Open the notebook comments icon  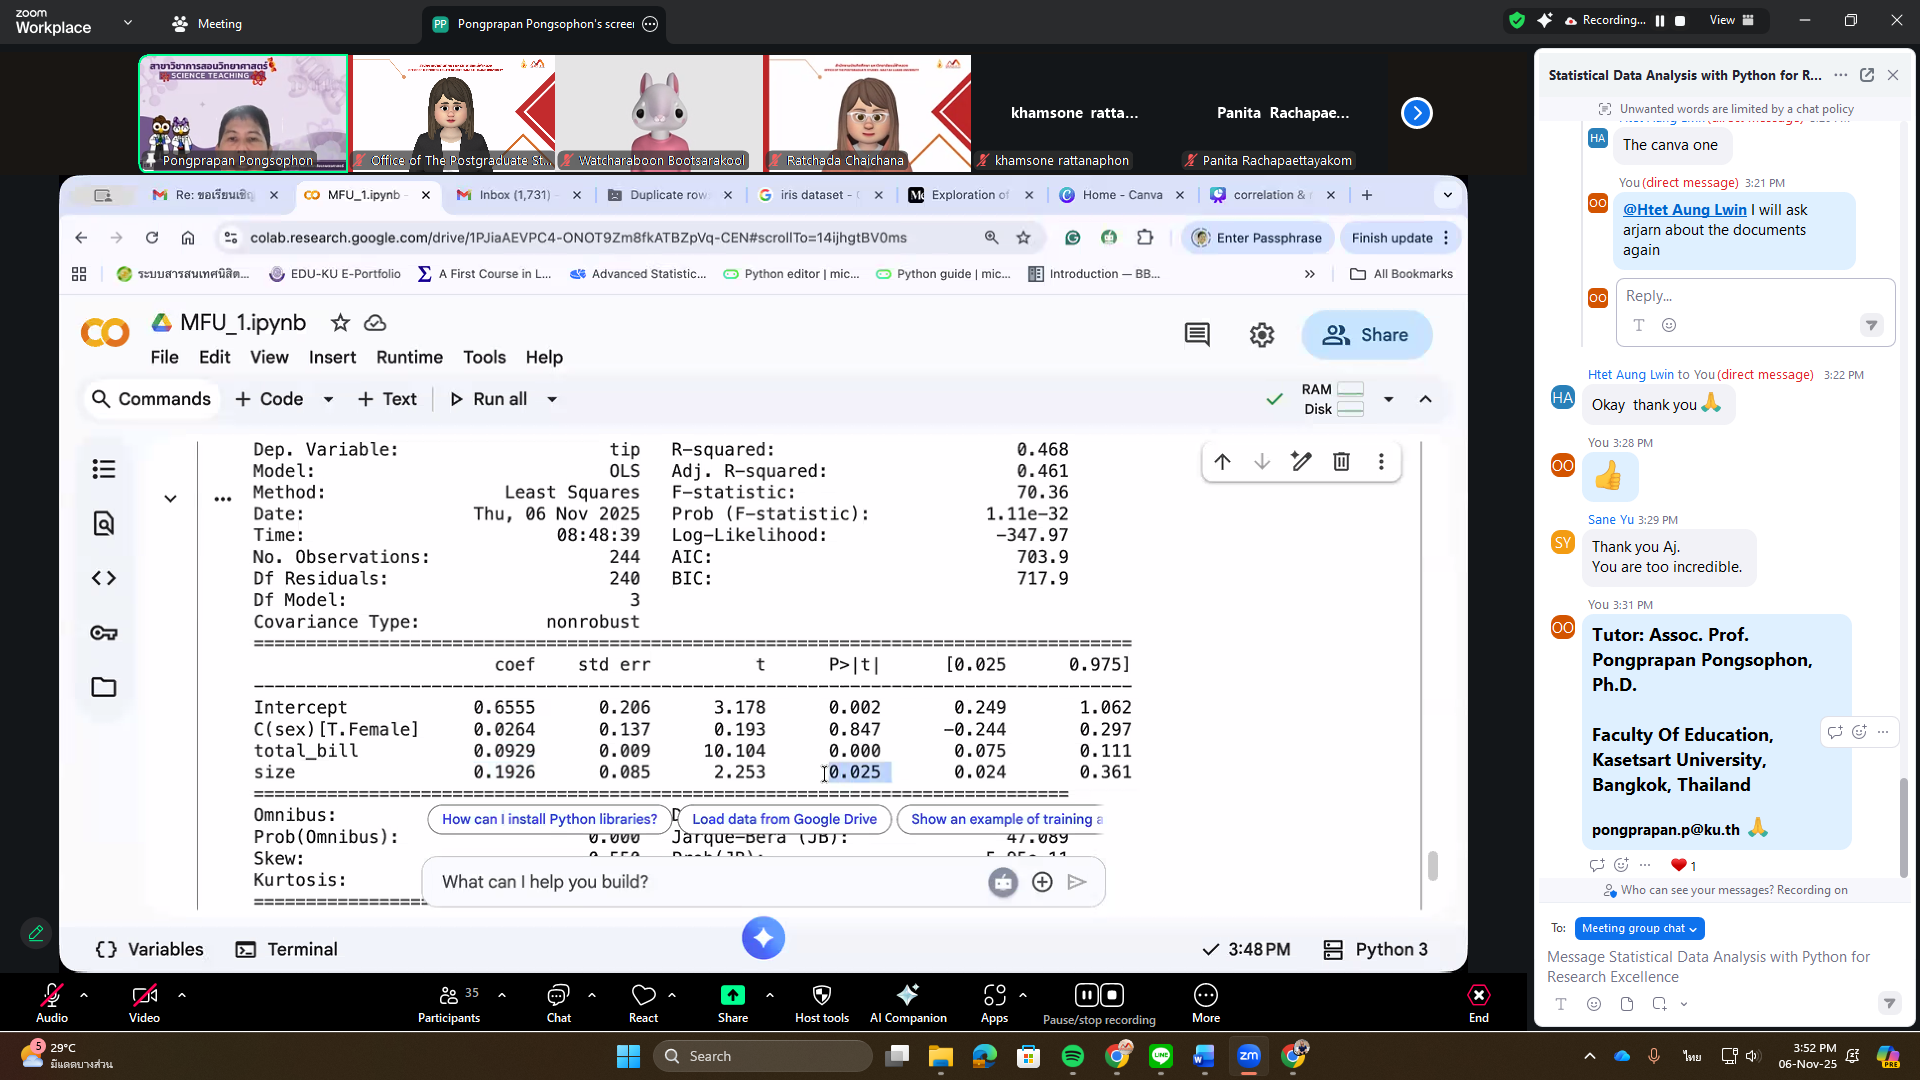pyautogui.click(x=1197, y=335)
